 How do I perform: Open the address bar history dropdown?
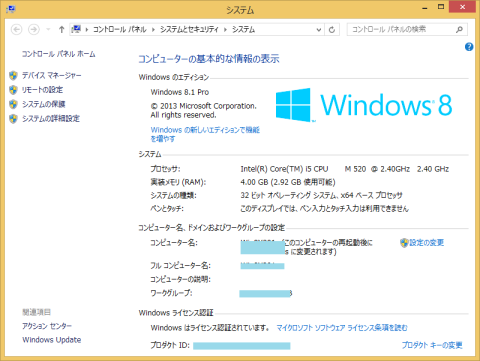tap(319, 30)
